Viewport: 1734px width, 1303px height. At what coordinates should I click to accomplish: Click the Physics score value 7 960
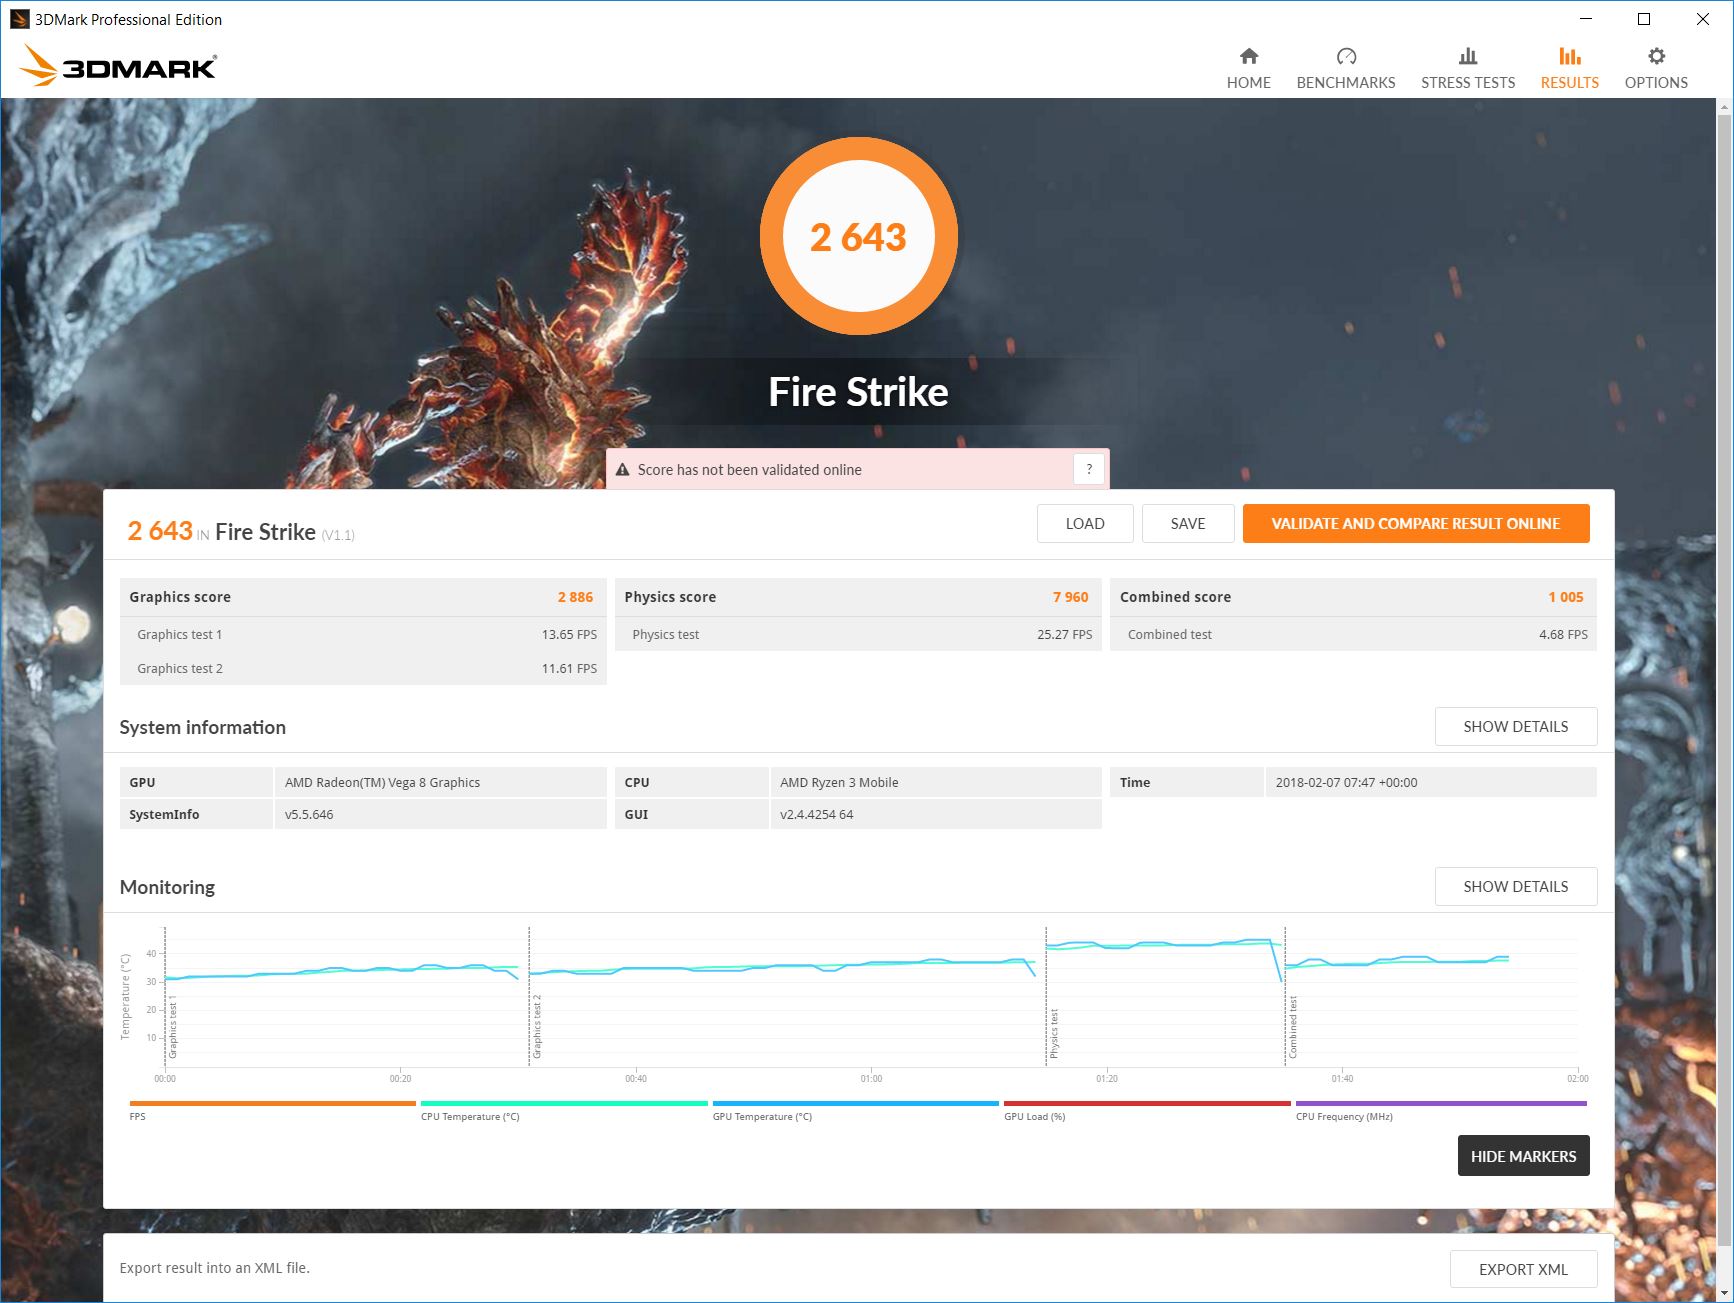point(1070,597)
